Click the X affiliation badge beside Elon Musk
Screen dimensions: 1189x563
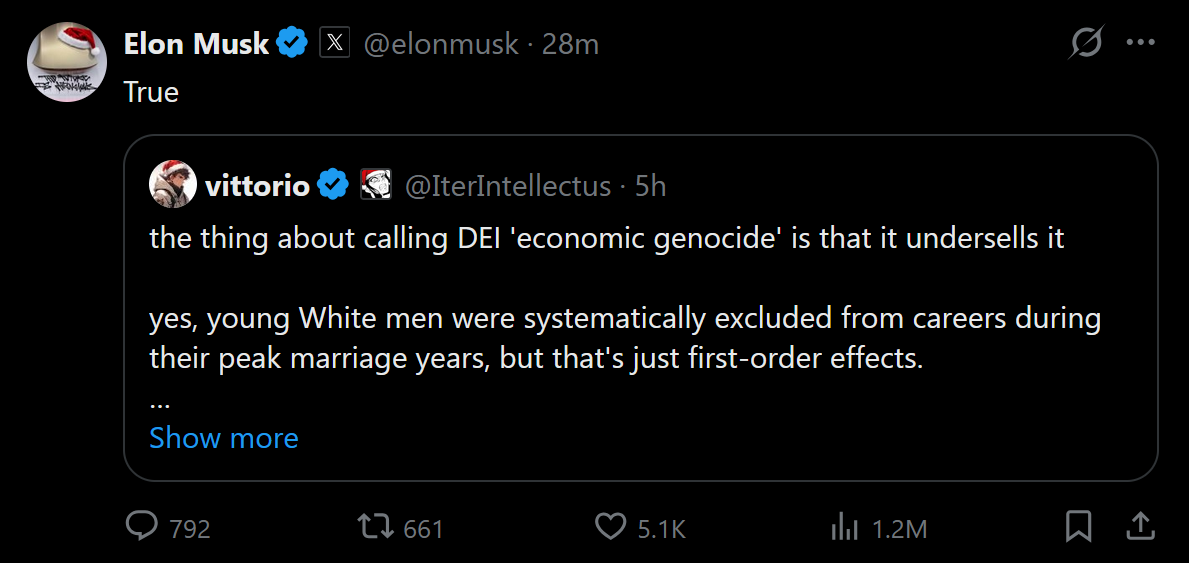point(334,44)
